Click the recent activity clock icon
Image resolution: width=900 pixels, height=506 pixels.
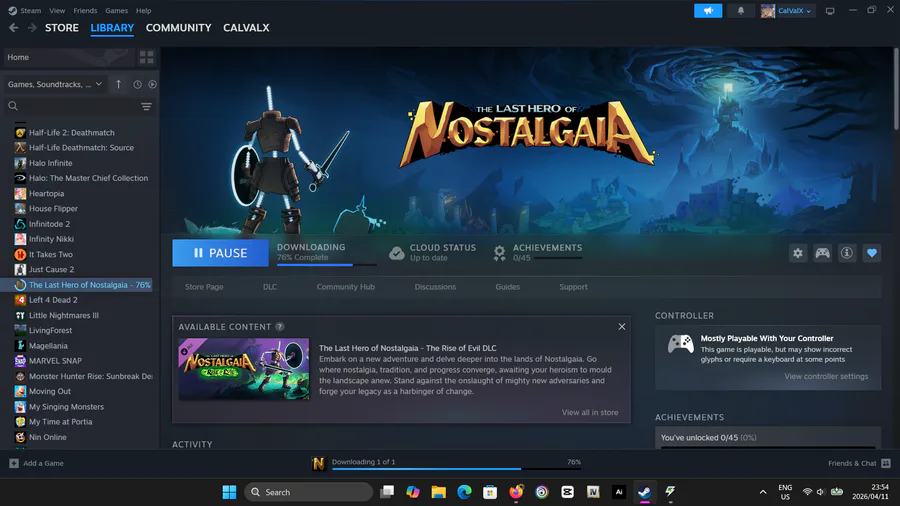click(x=137, y=84)
